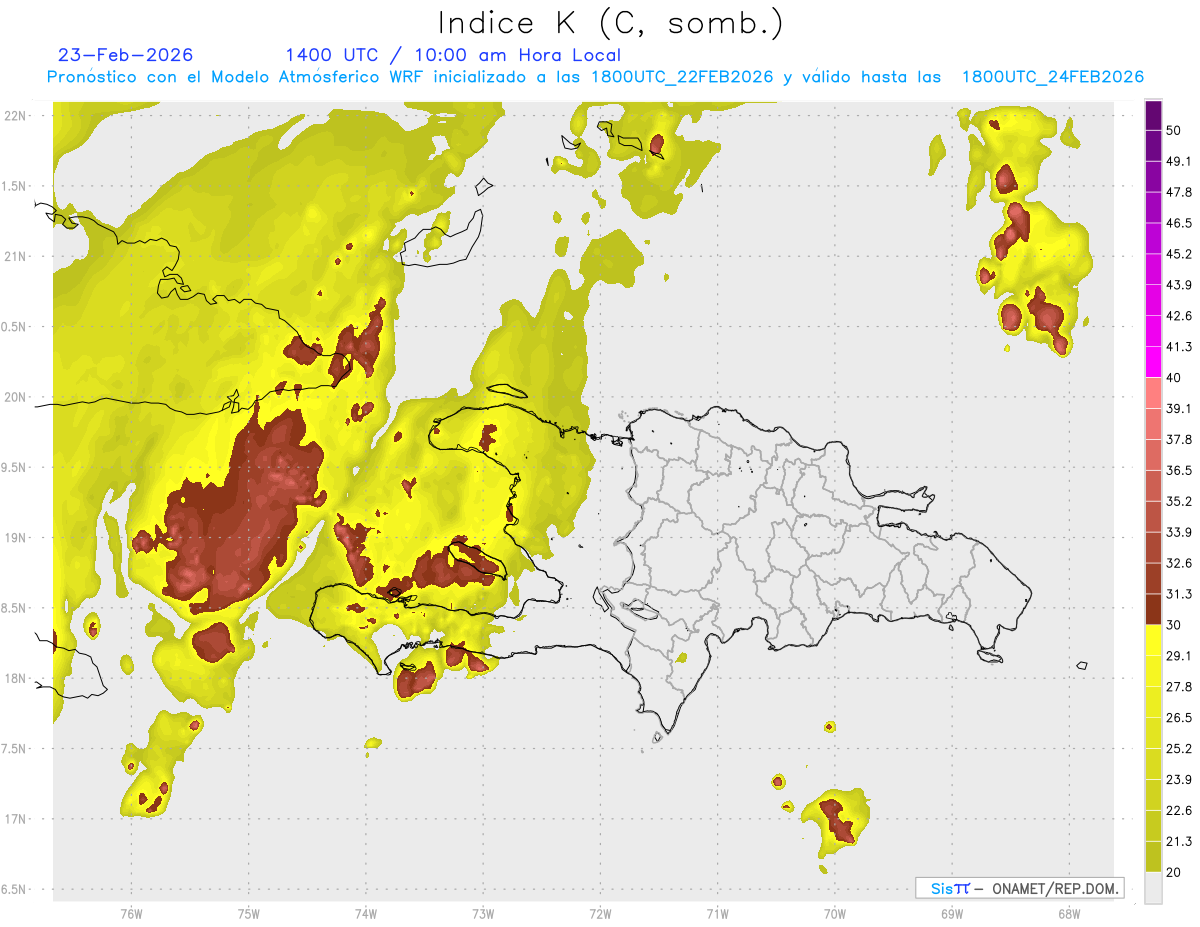Click the '22N' latitude label
Viewport: 1200px width, 927px height.
tap(14, 116)
